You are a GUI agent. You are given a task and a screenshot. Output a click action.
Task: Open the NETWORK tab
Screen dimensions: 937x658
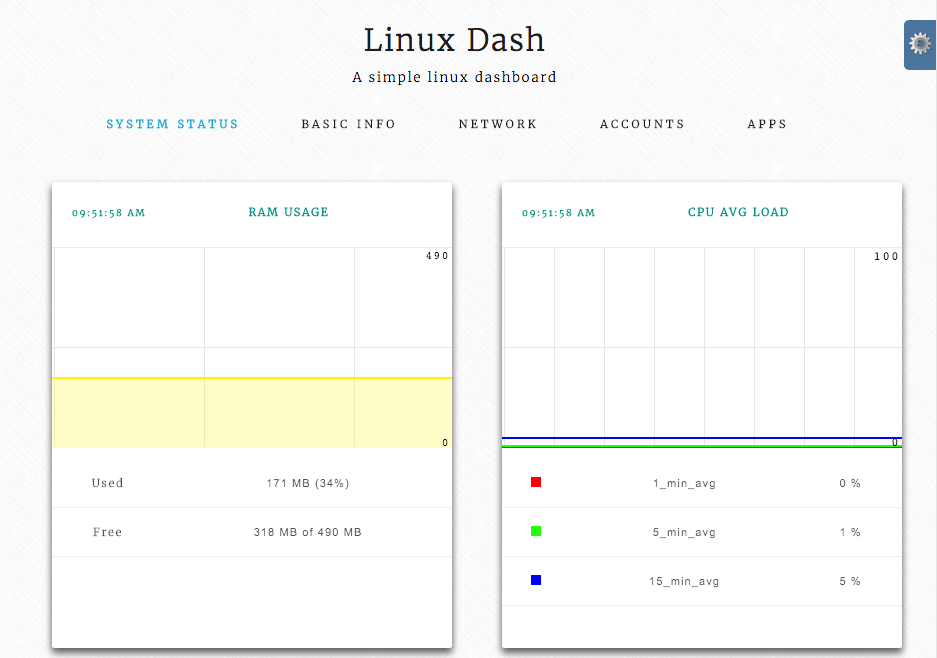498,124
